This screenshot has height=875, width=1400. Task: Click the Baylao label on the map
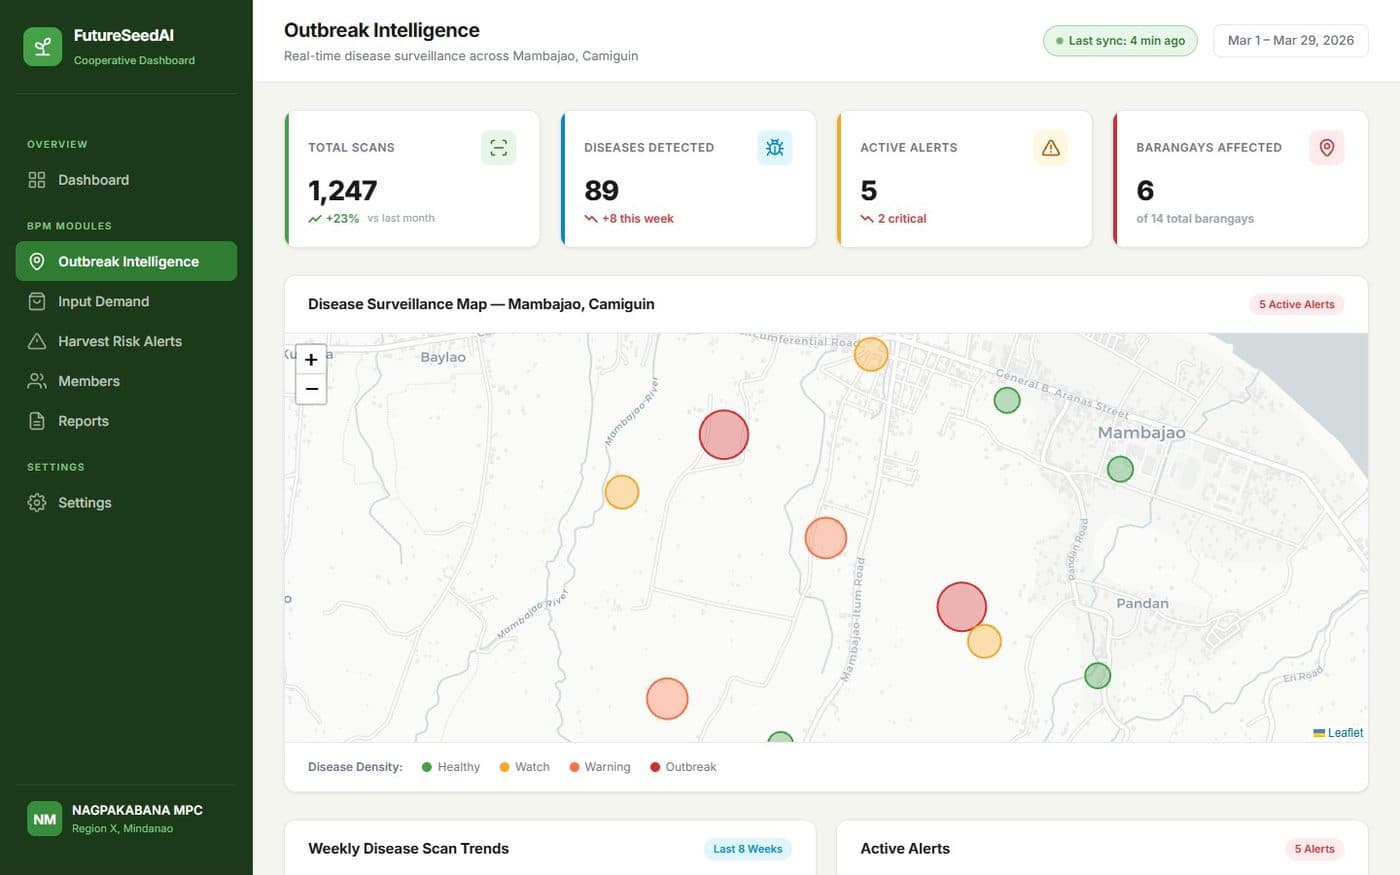tap(443, 357)
